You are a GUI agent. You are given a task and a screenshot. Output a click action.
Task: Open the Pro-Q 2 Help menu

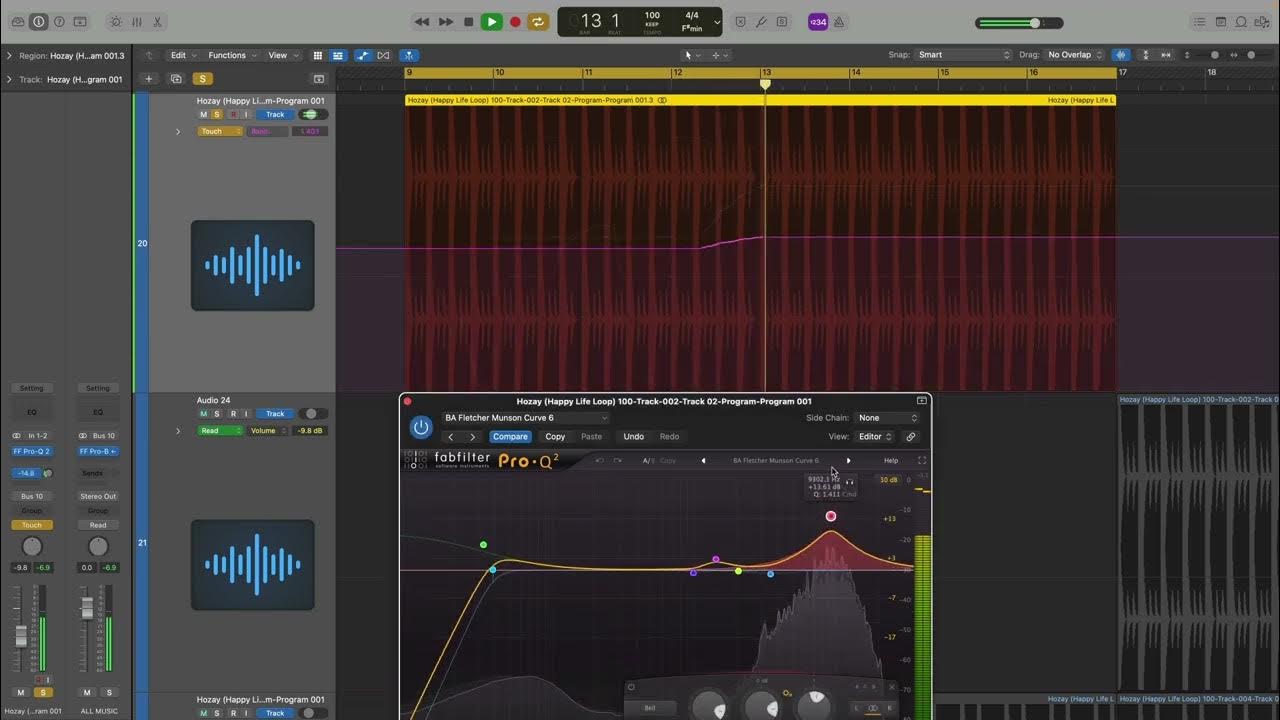[x=891, y=461]
